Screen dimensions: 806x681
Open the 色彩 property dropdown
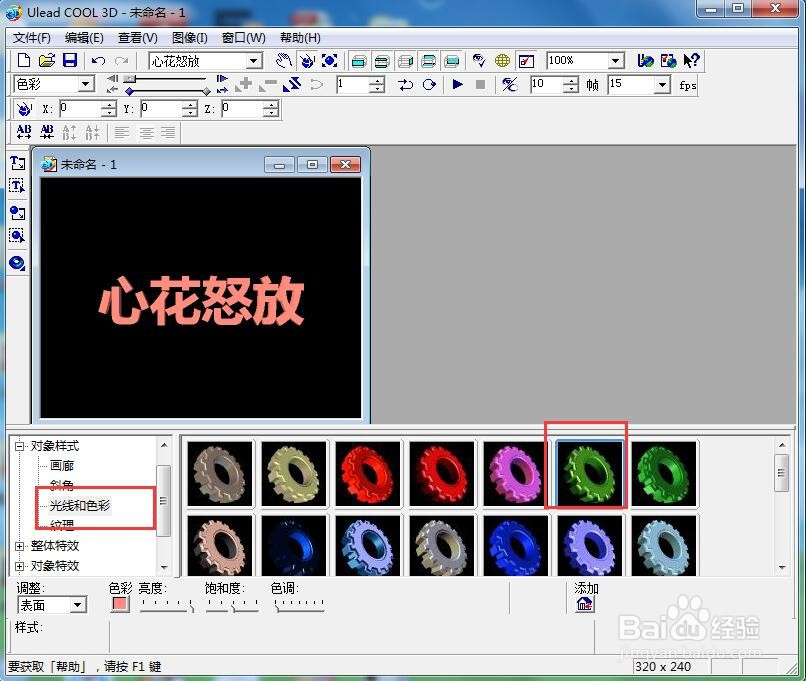86,84
